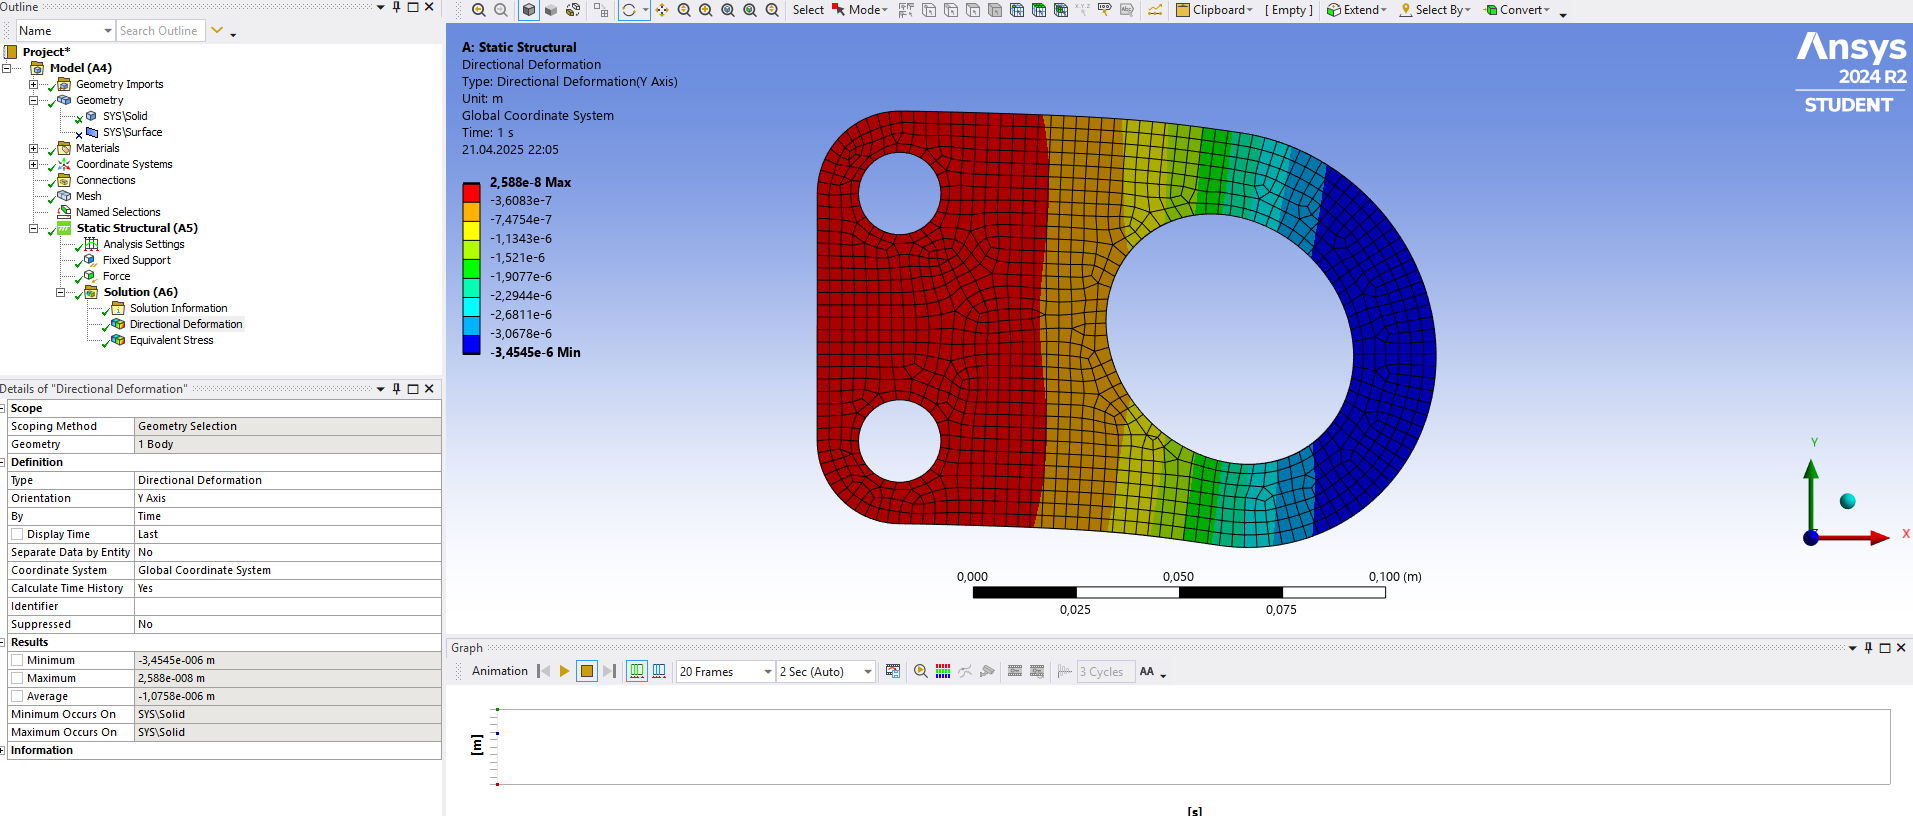Toggle the Average result checkbox
Screen dimensions: 1913x816
(x=17, y=696)
